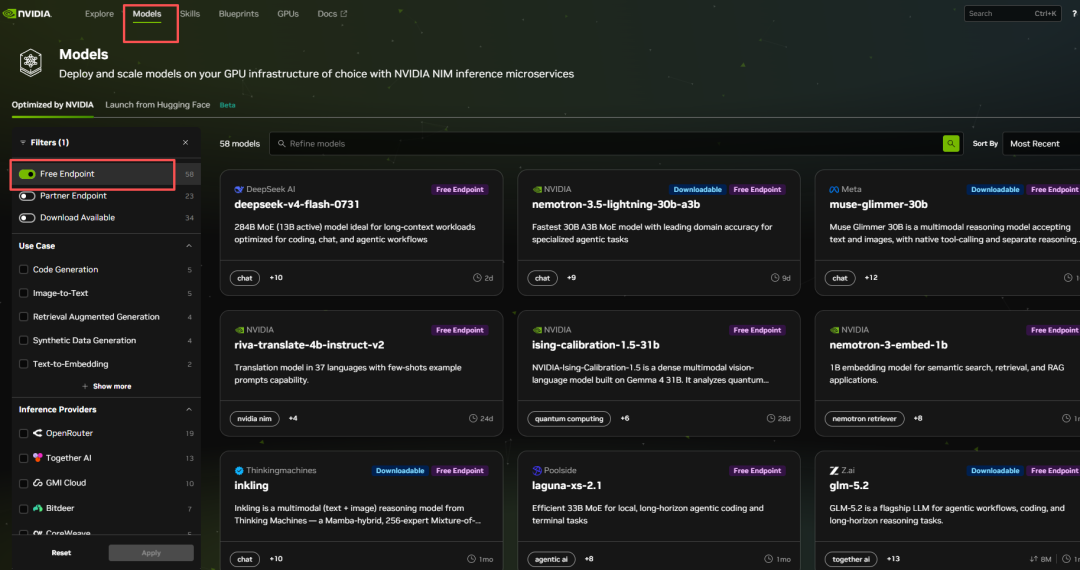The image size is (1080, 570).
Task: Check the Text-to-Embedding checkbox
Action: [x=23, y=364]
